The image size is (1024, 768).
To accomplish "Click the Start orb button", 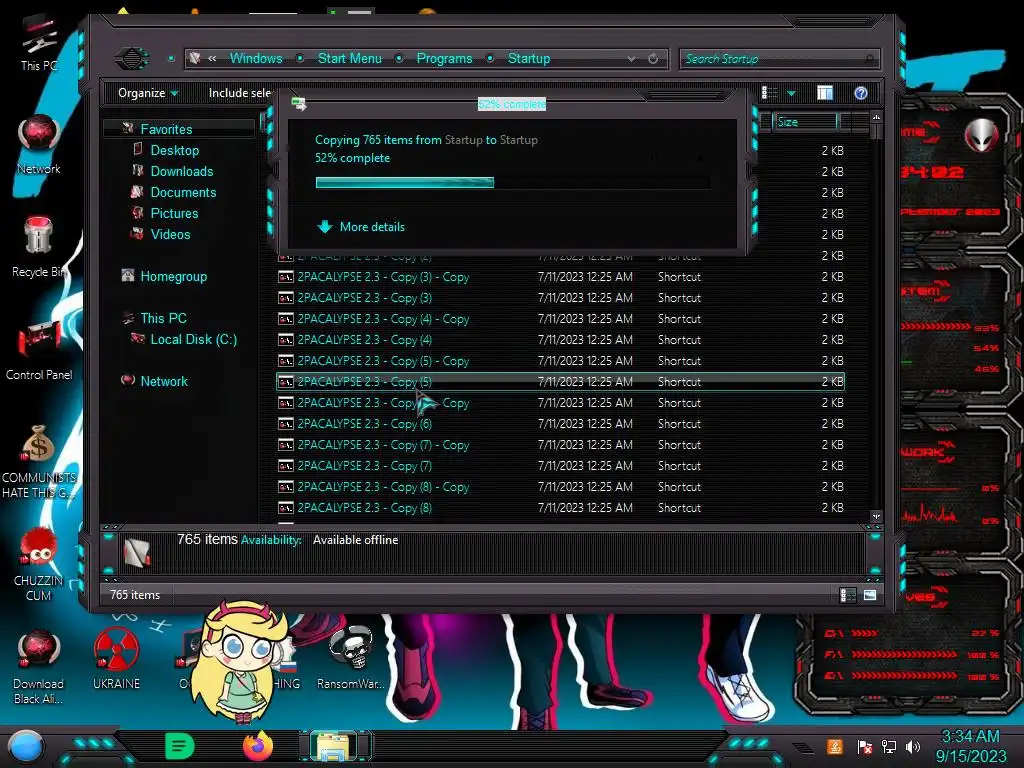I will pos(26,747).
